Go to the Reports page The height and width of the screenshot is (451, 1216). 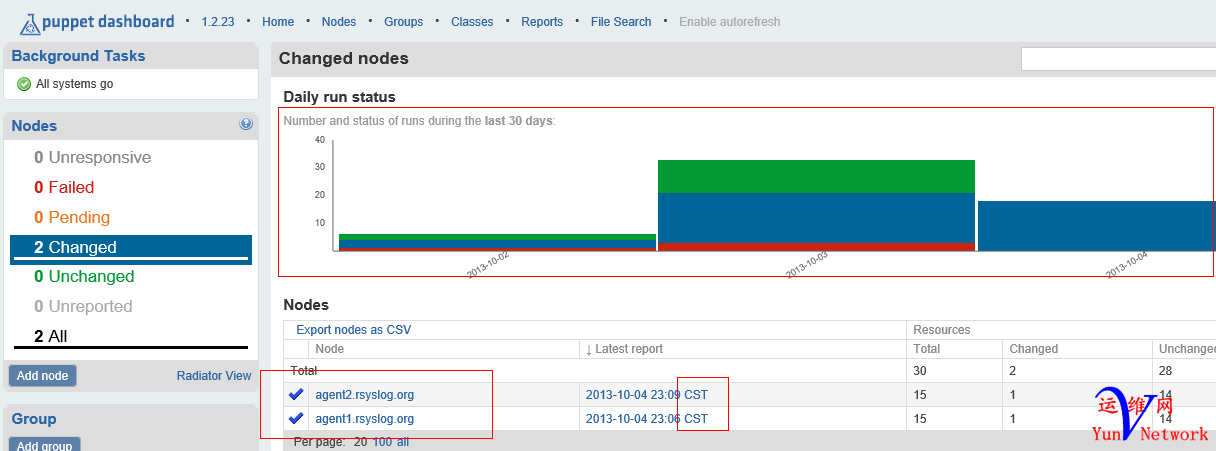[542, 22]
